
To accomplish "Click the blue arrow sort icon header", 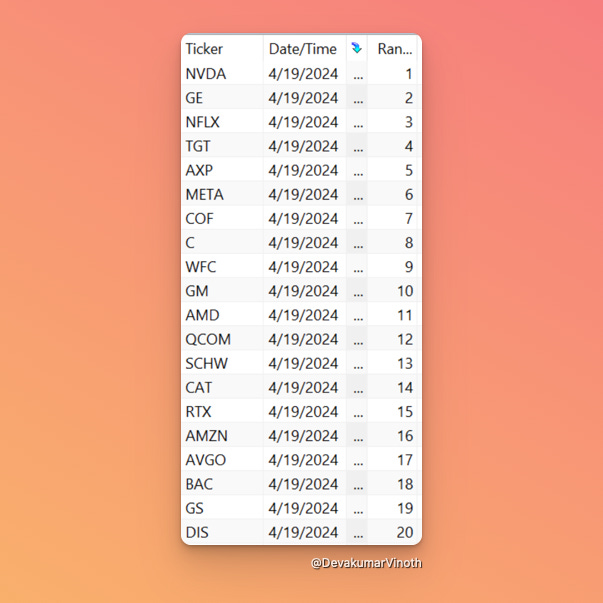I will point(357,48).
